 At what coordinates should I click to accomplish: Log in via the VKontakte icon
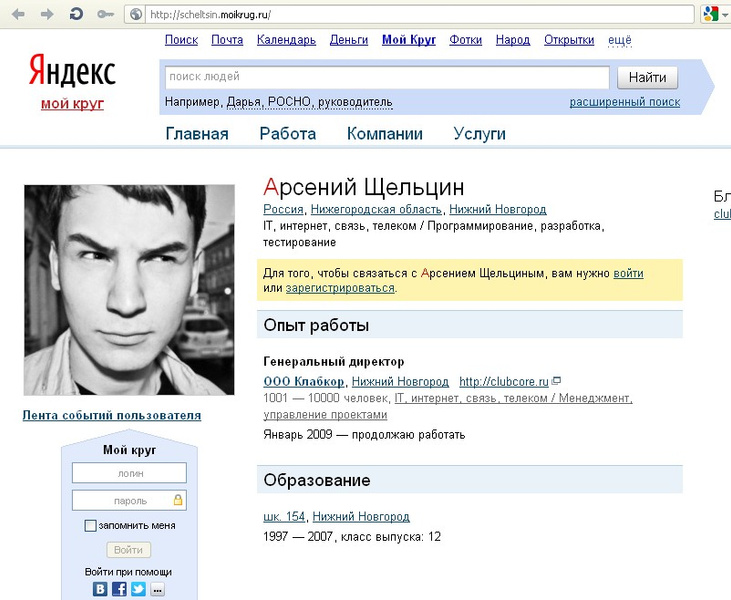point(100,589)
